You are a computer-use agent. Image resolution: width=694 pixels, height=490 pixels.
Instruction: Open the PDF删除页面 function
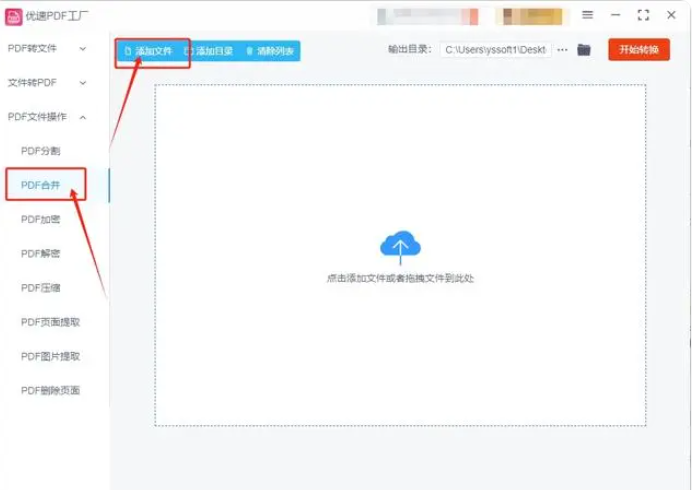tap(50, 390)
